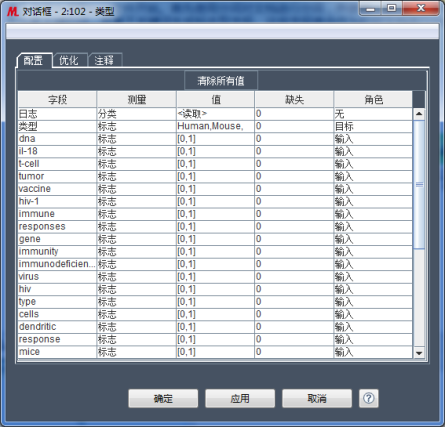The height and width of the screenshot is (427, 445).
Task: Confirm with the 确定 button
Action: pos(163,398)
